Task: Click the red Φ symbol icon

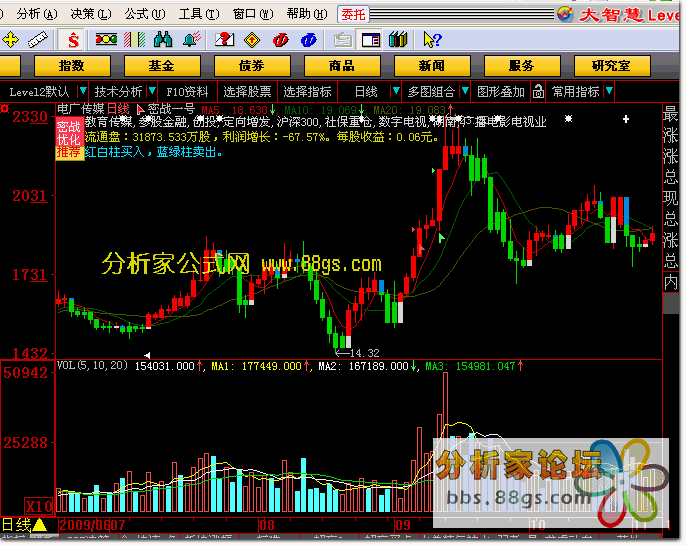Action: pos(280,40)
